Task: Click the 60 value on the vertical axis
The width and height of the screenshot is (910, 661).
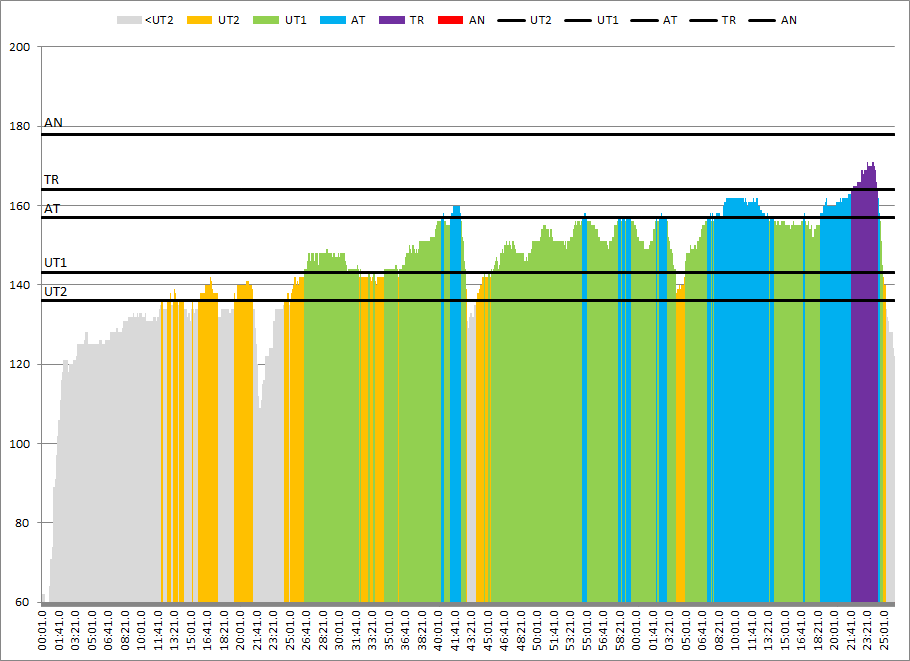Action: (x=23, y=602)
